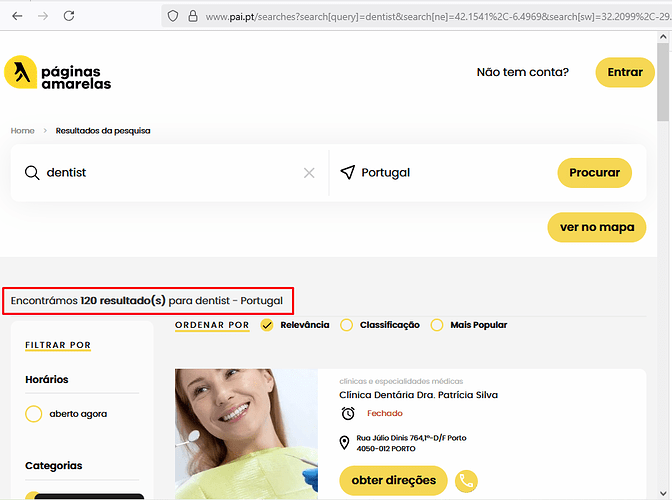Screen dimensions: 672x500
Task: Click the location arrow icon
Action: [x=347, y=172]
